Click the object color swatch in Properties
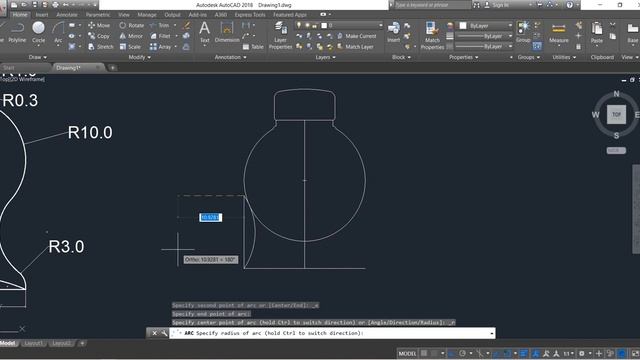 463,26
